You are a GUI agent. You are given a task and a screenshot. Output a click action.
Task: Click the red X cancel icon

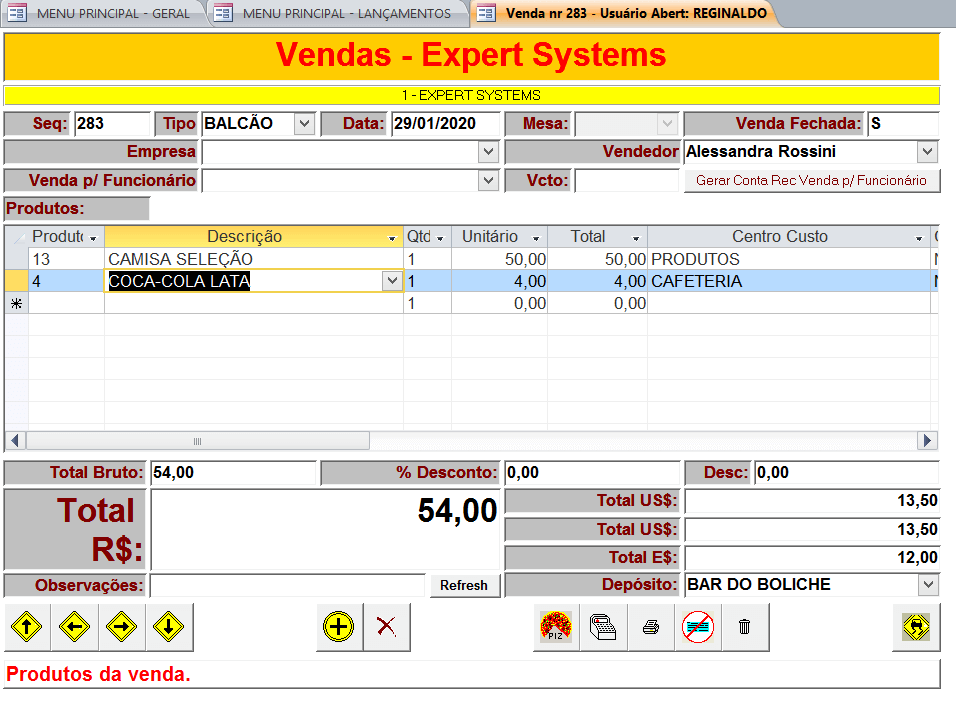coord(386,627)
